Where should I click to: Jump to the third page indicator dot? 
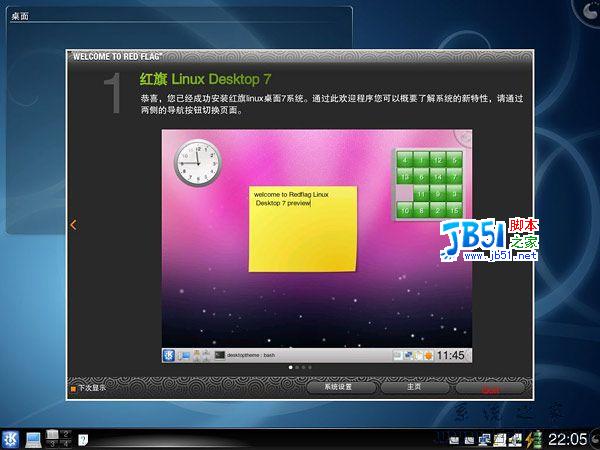(303, 367)
